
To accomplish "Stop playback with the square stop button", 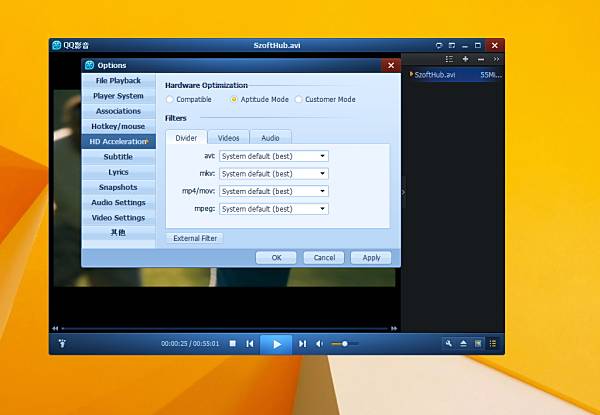I will tap(232, 343).
